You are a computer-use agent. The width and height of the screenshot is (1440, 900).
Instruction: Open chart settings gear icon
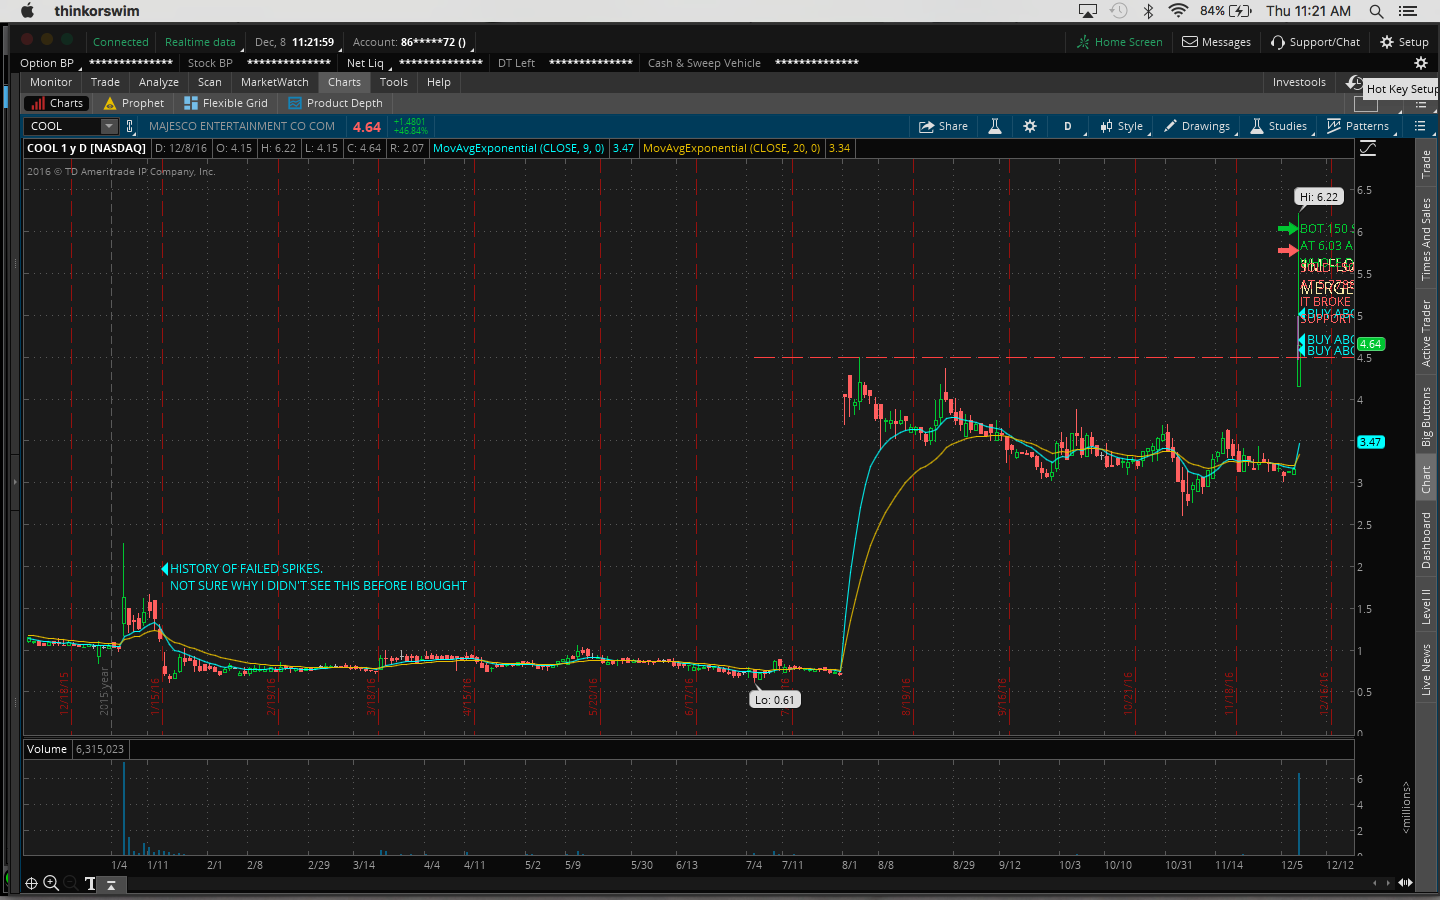click(x=1030, y=126)
